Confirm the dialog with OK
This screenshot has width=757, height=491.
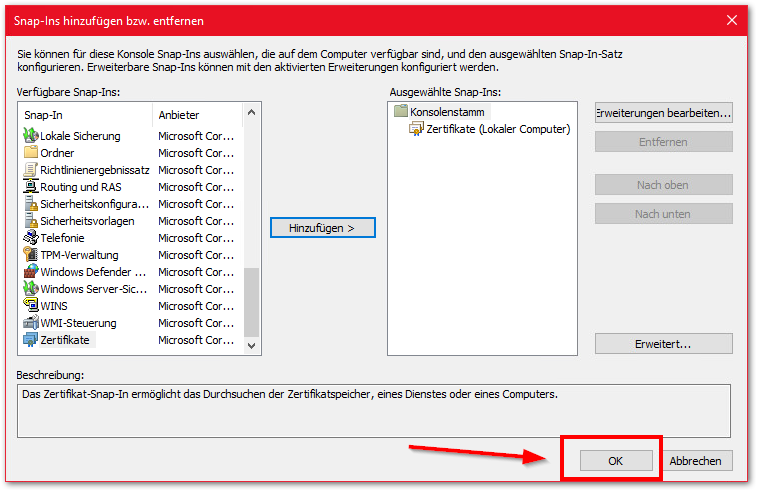coord(616,461)
